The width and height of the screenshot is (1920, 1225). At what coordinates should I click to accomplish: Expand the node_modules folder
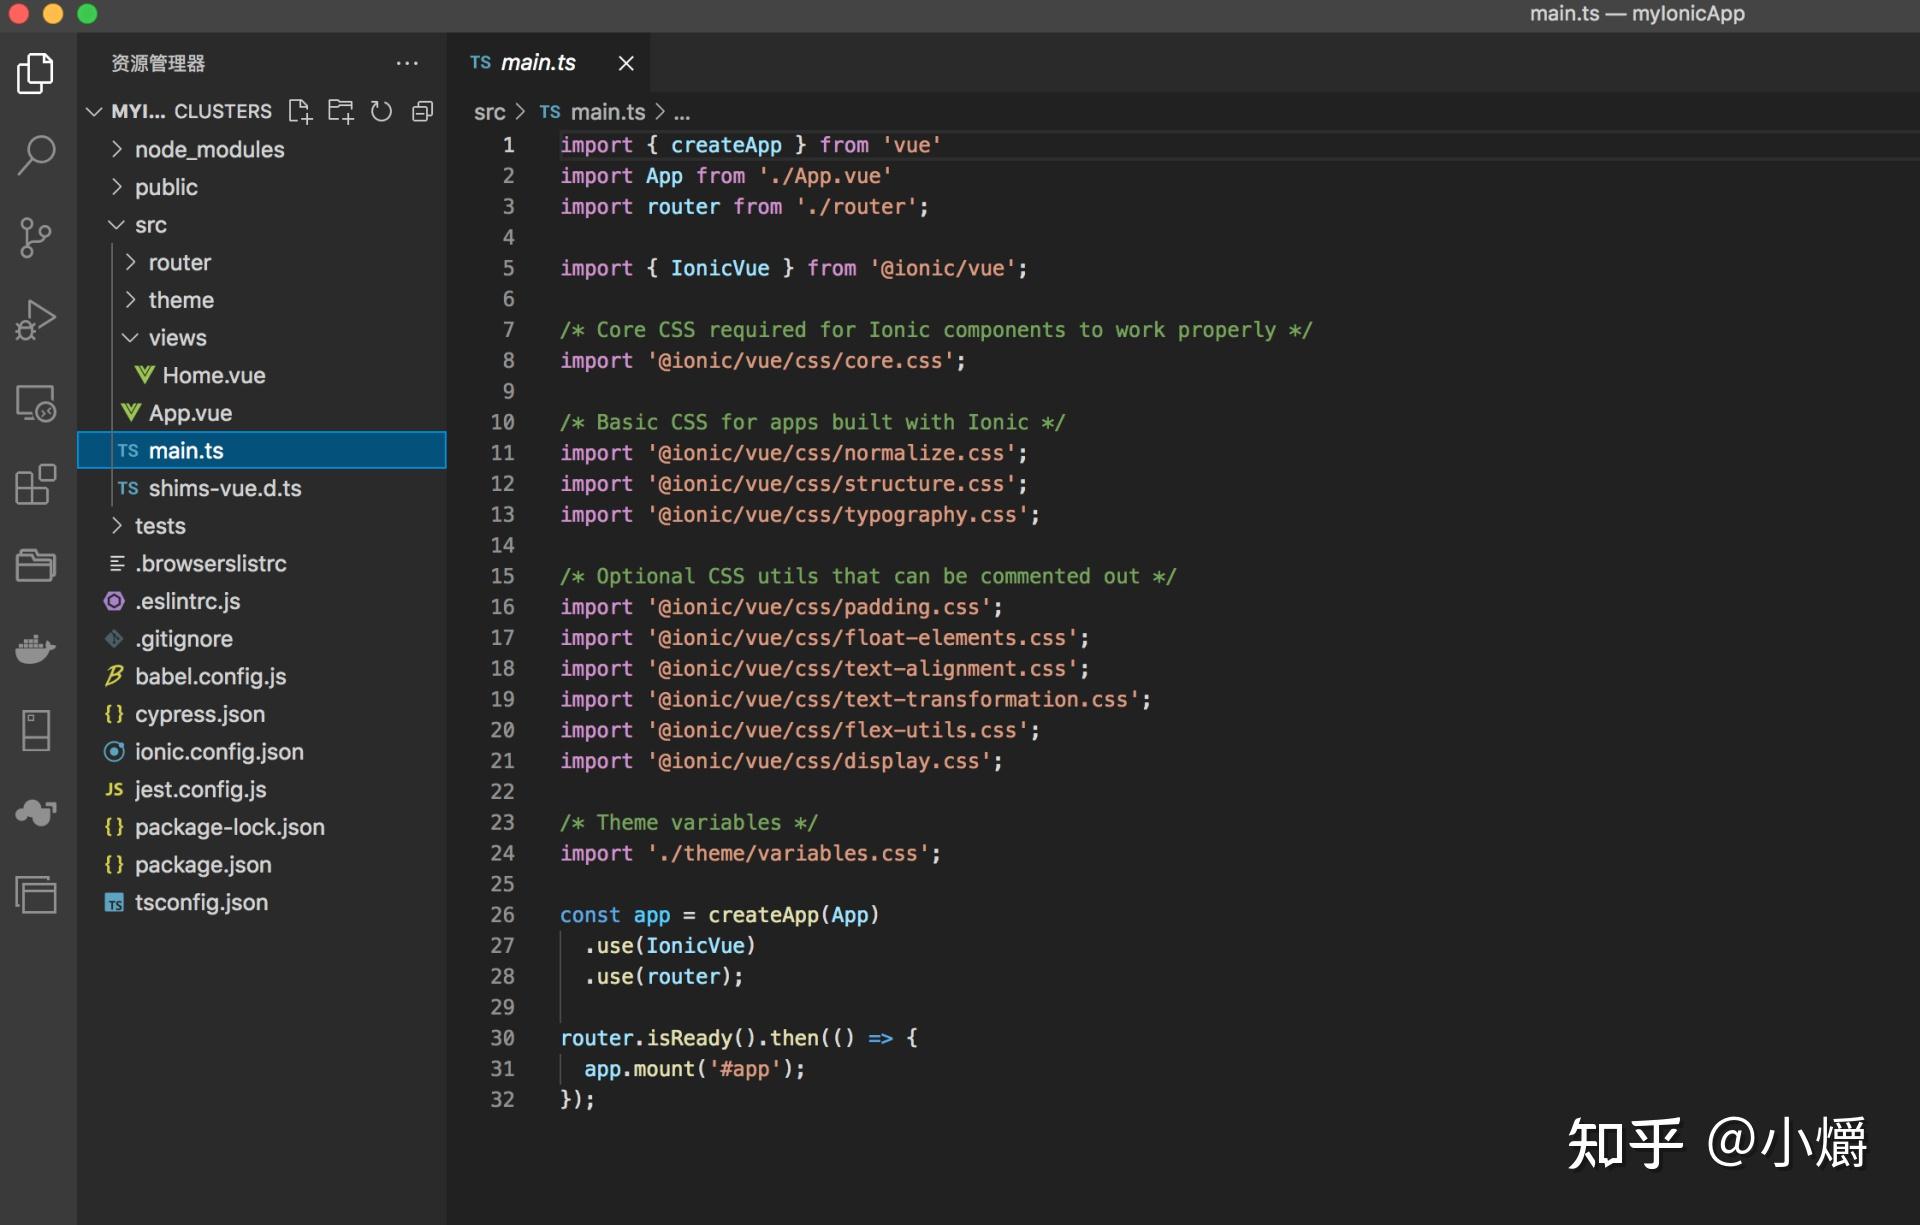[263, 150]
